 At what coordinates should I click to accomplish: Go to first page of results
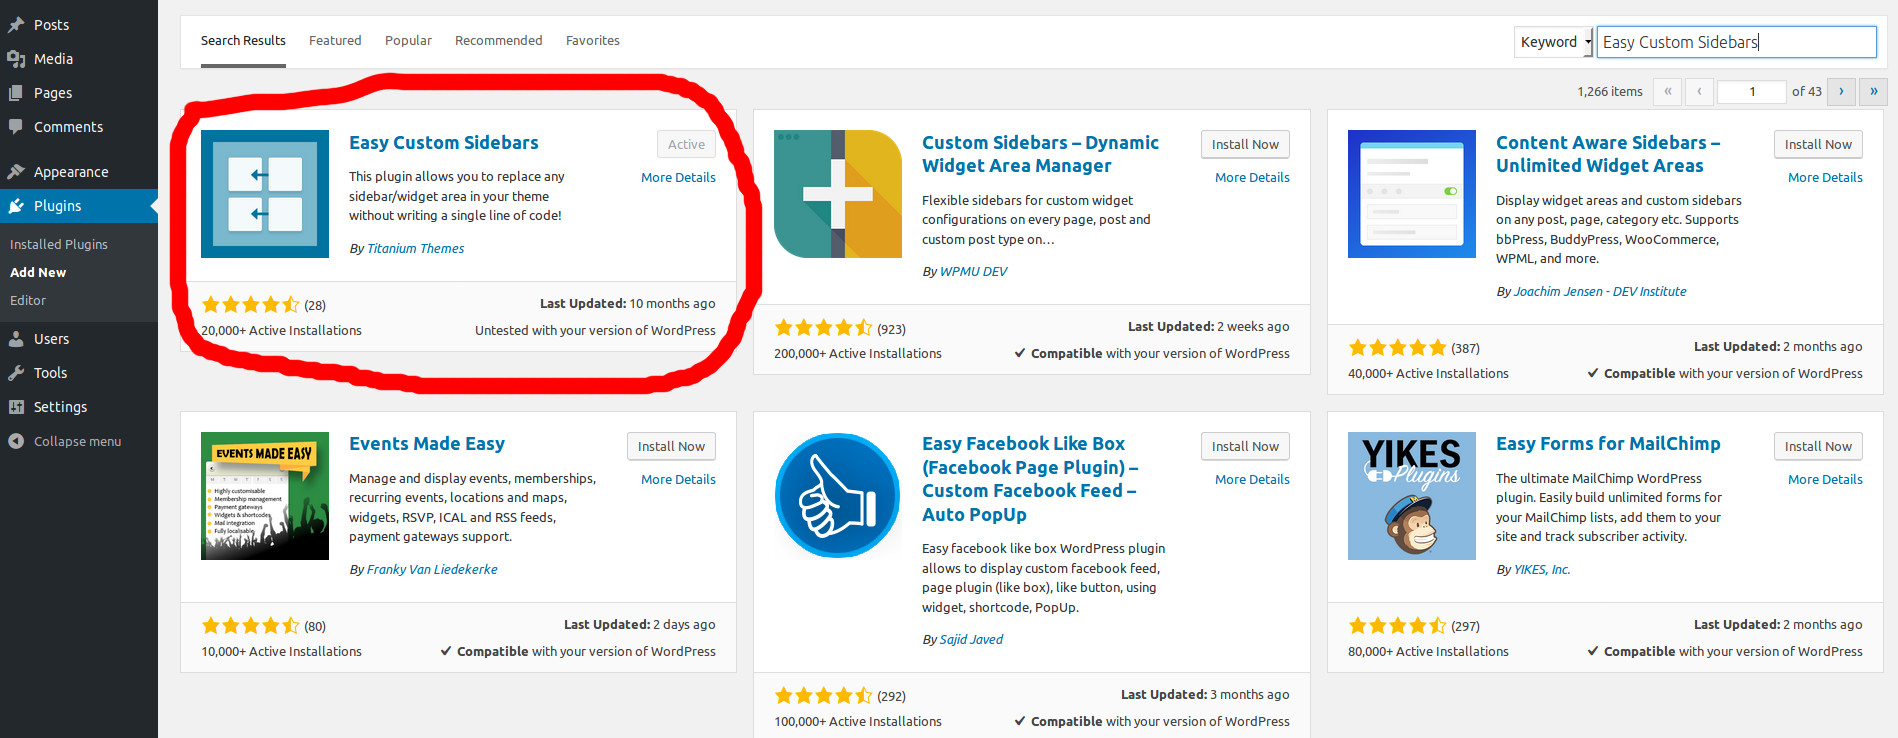(1667, 91)
